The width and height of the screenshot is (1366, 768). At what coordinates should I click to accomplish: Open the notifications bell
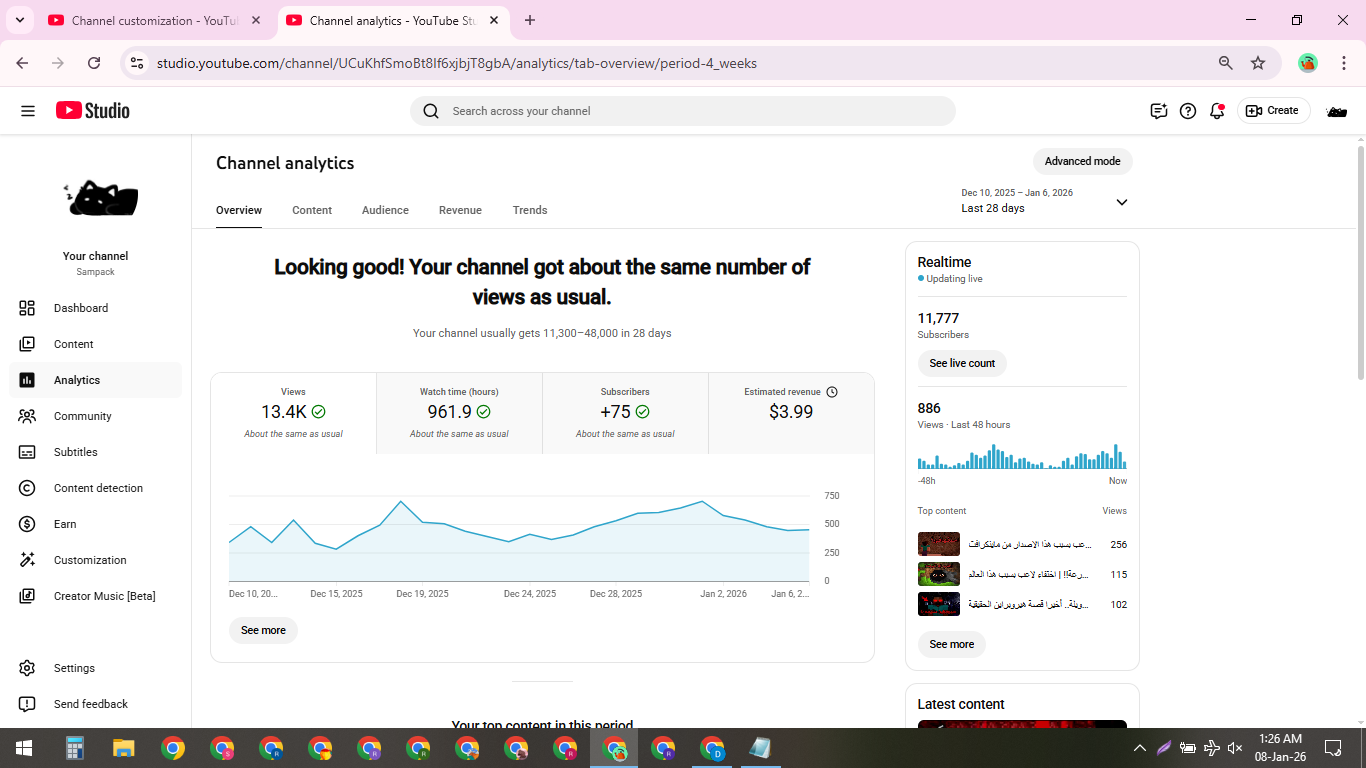(1217, 111)
